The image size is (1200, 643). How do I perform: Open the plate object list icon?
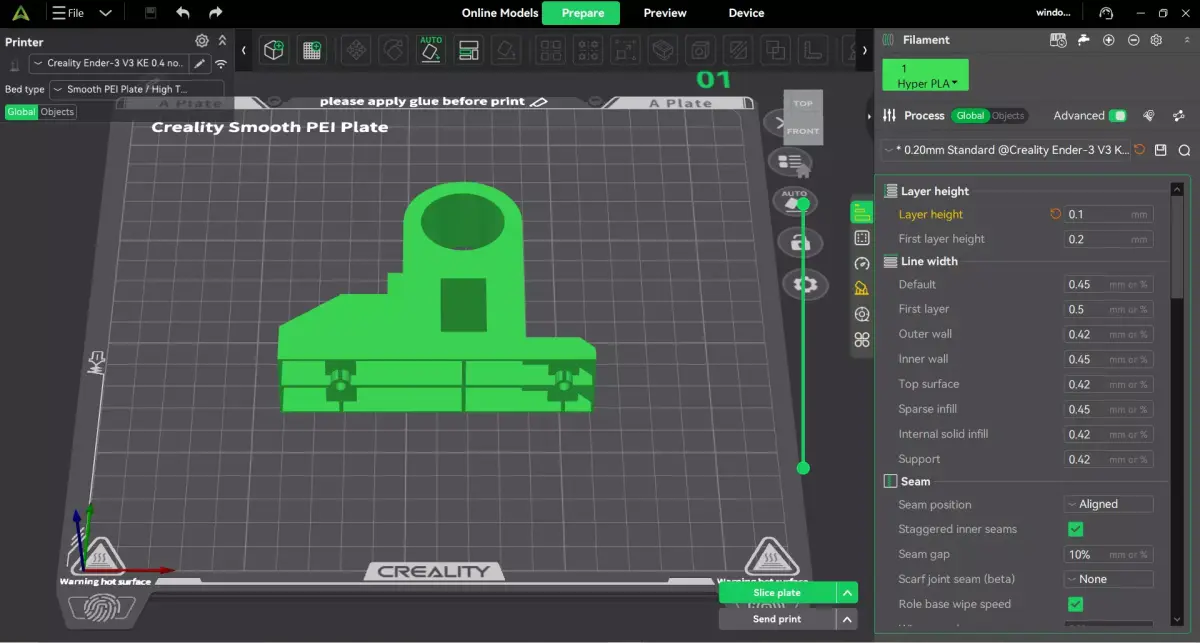tap(790, 162)
